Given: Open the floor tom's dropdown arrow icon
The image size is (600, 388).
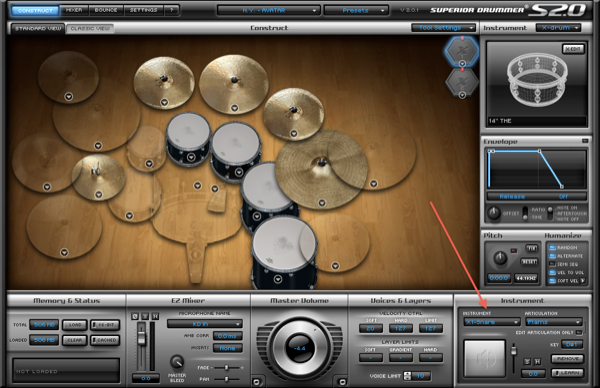Looking at the screenshot, I should pyautogui.click(x=278, y=279).
